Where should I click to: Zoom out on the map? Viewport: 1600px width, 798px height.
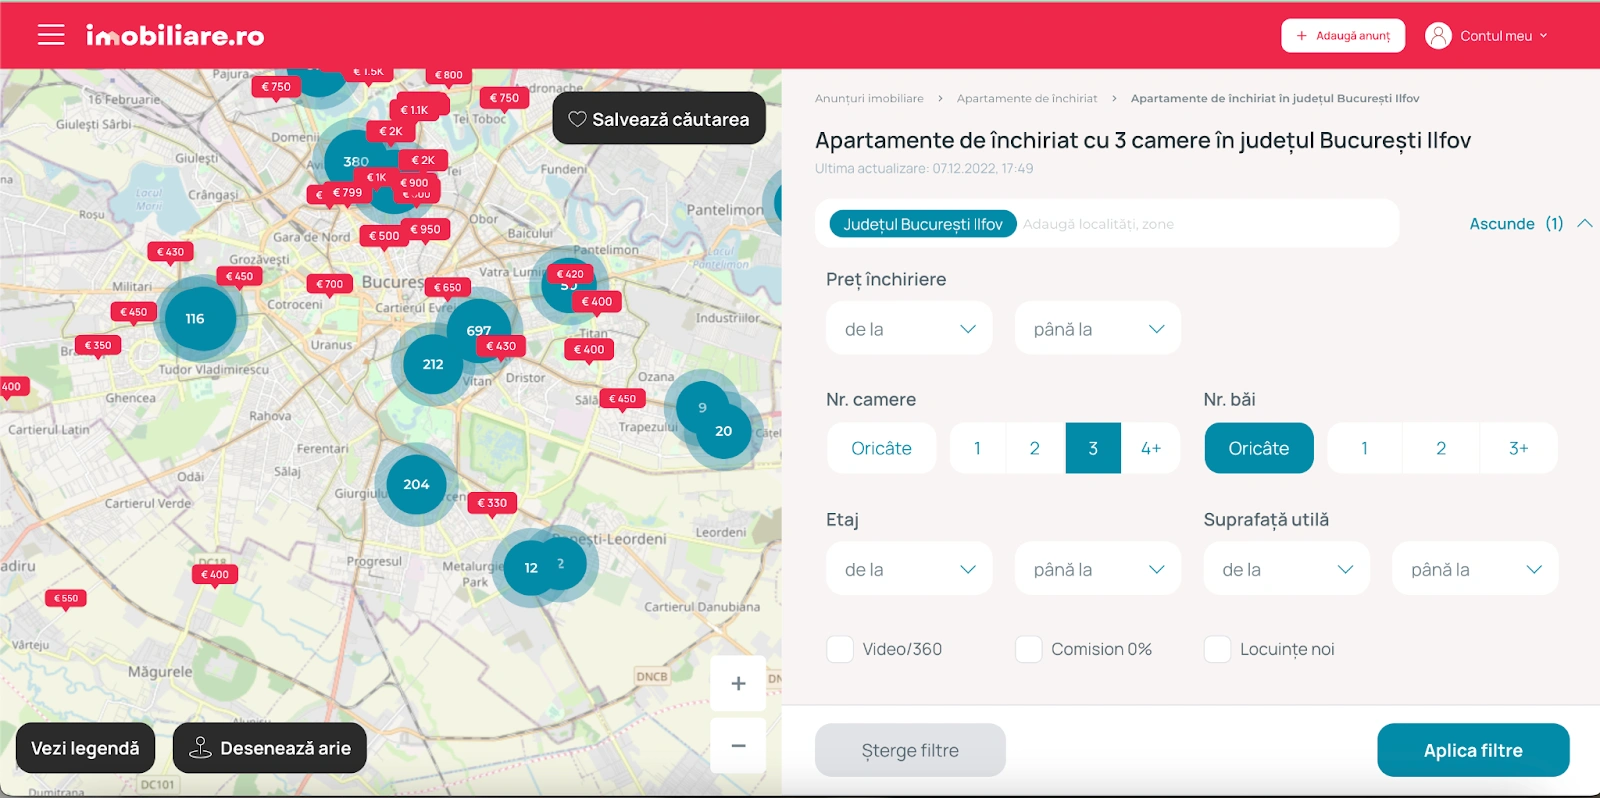tap(738, 746)
